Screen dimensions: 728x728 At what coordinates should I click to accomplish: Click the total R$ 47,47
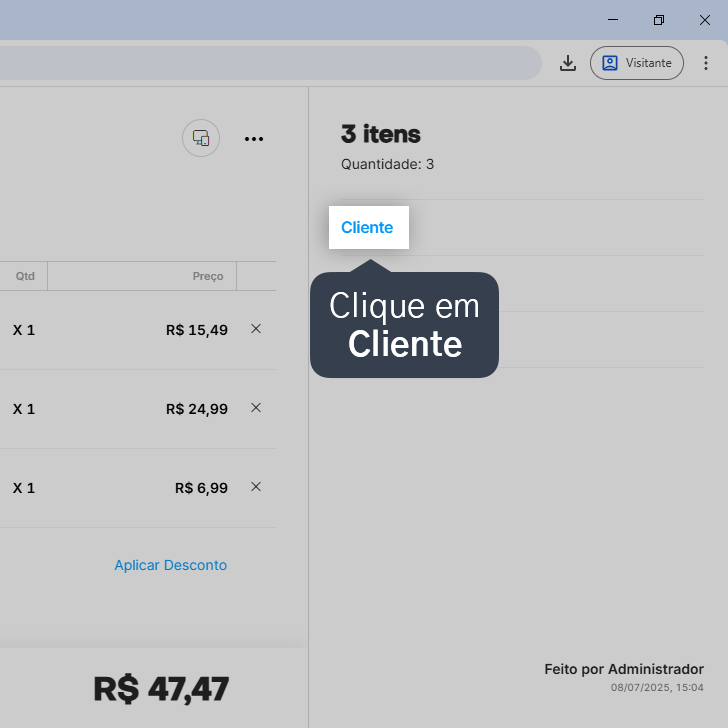tap(161, 689)
